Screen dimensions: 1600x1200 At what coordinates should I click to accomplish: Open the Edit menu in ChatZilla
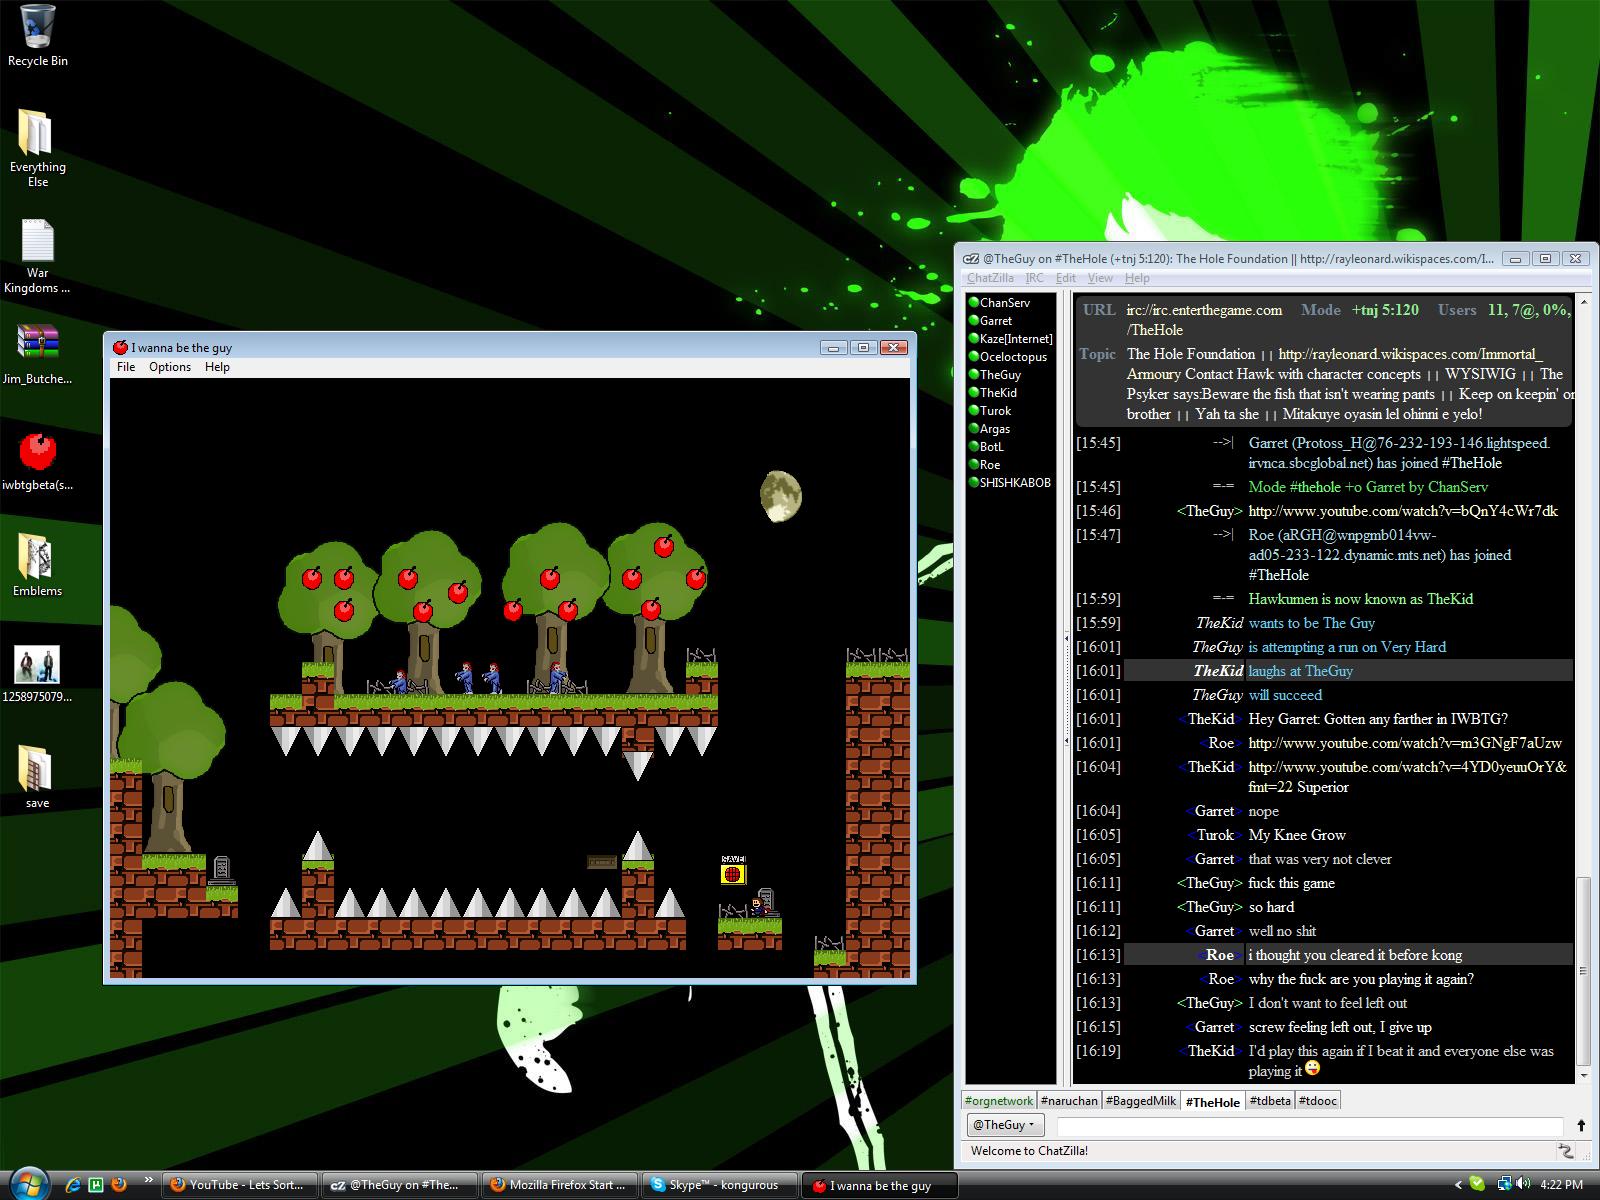tap(1066, 278)
